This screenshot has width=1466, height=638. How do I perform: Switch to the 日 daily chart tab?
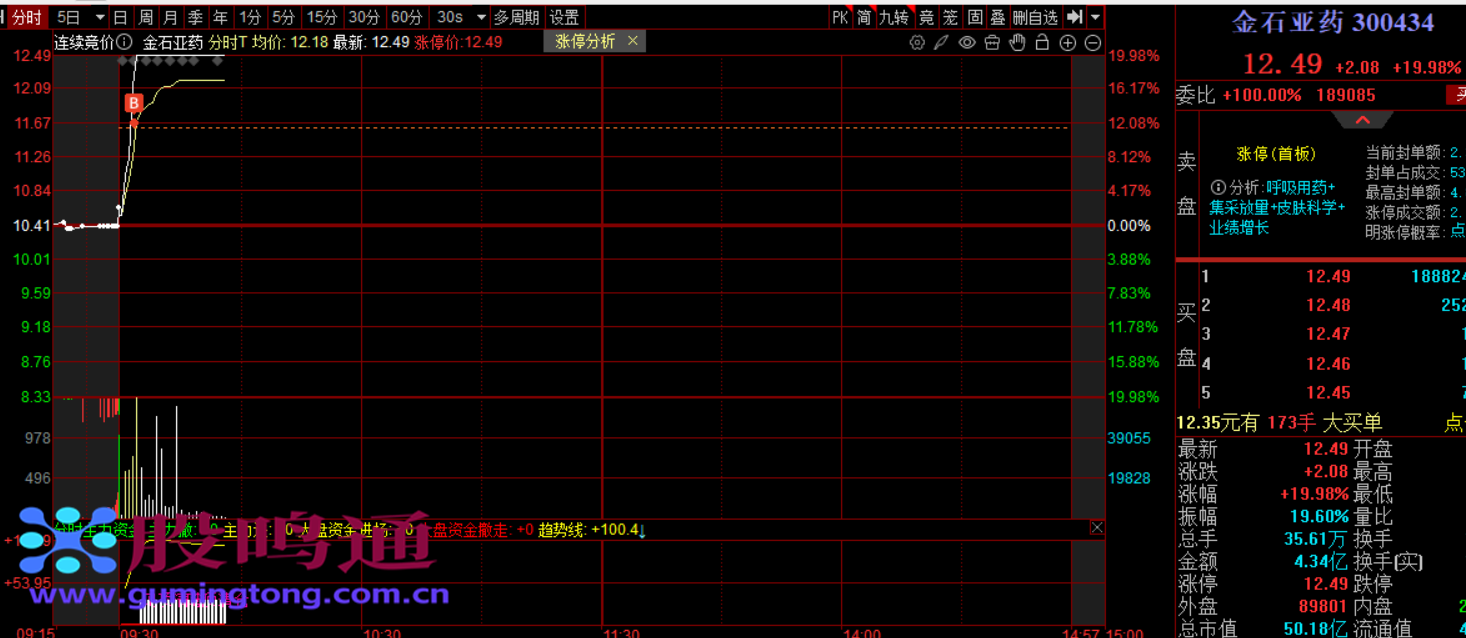click(x=120, y=17)
